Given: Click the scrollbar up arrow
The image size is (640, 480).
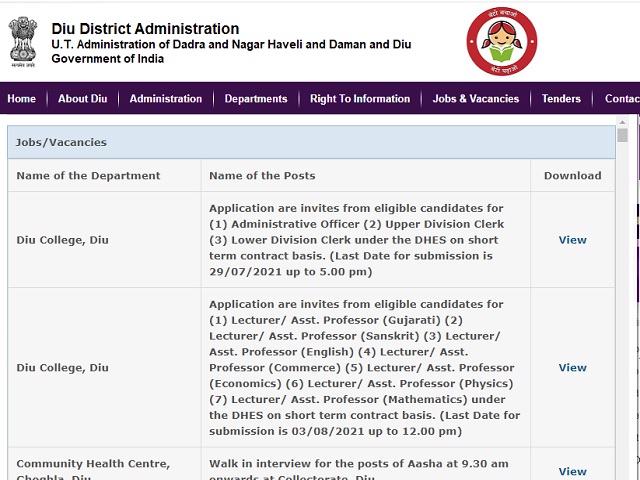Looking at the screenshot, I should click(x=622, y=122).
